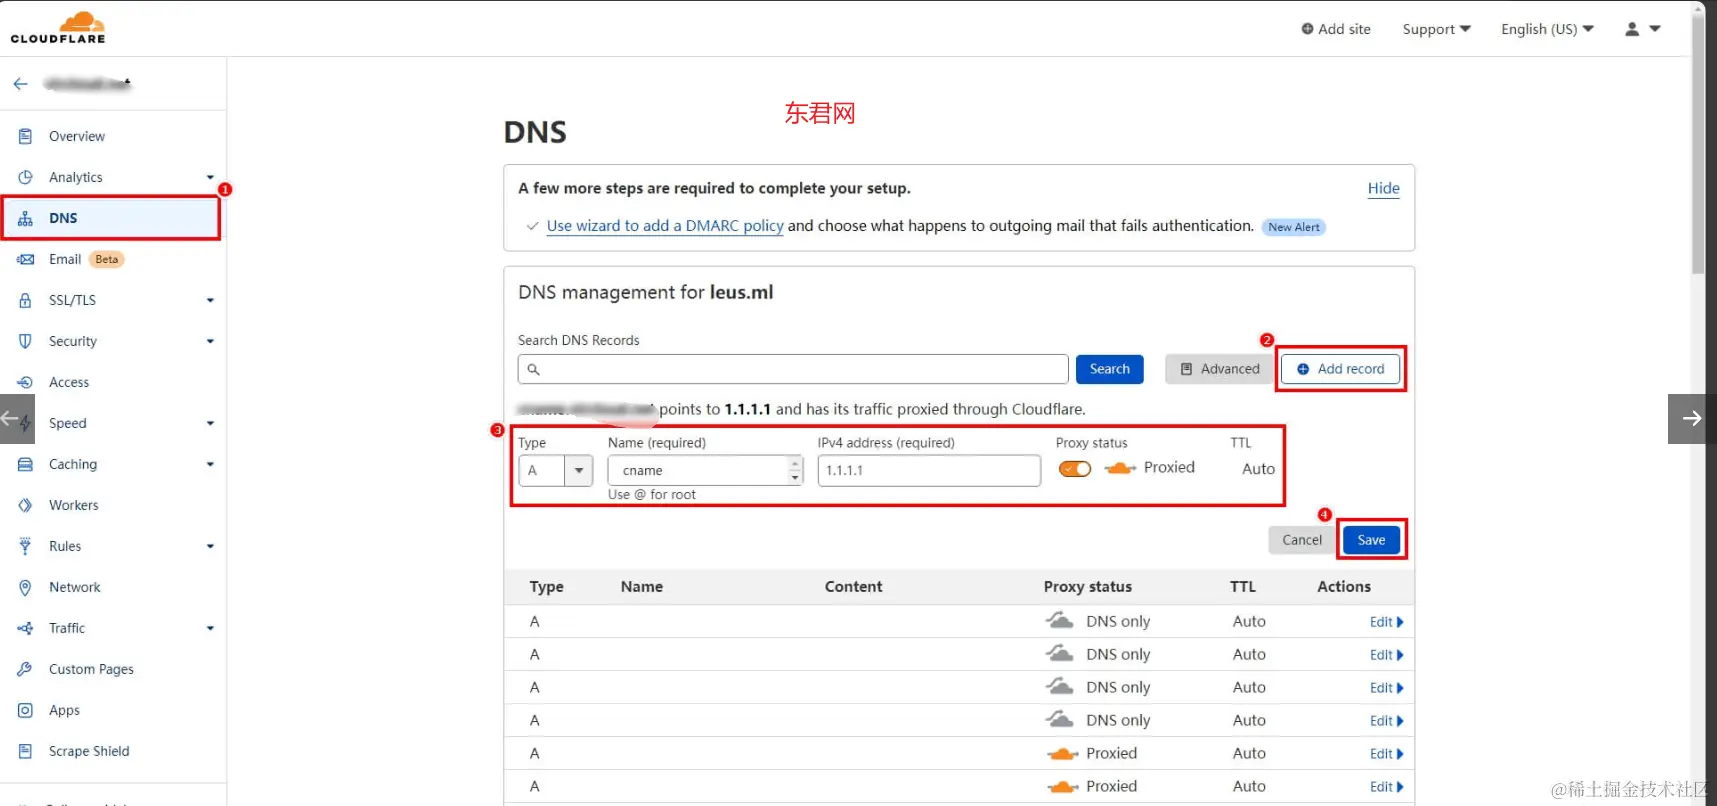Click the New Alert badge

coord(1293,227)
